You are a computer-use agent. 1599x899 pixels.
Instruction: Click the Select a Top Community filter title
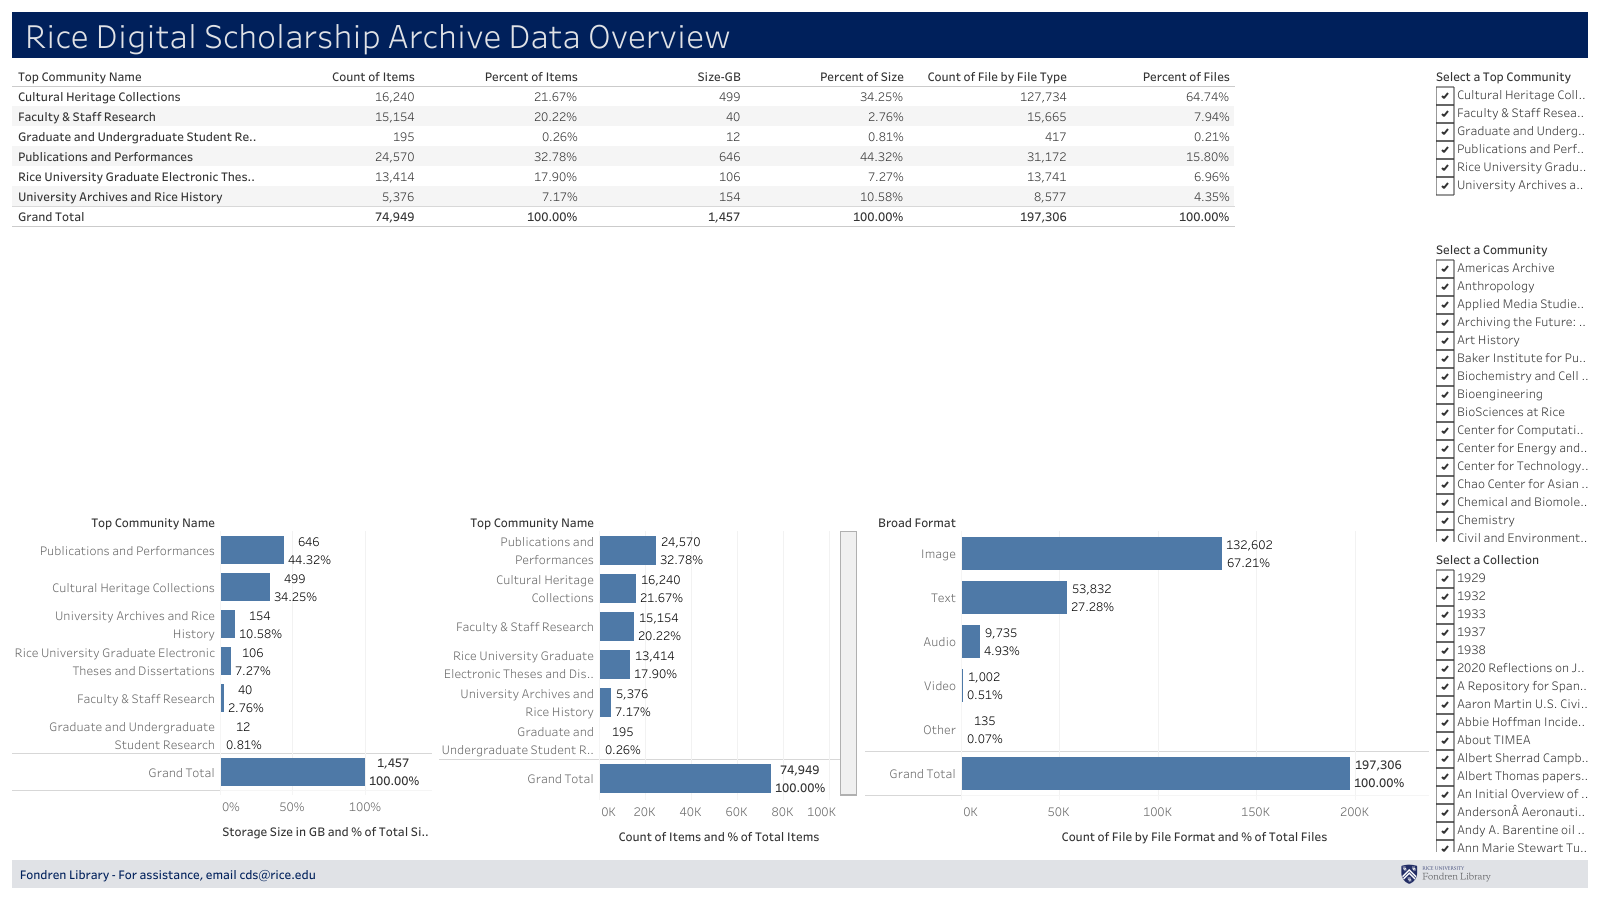click(x=1503, y=77)
